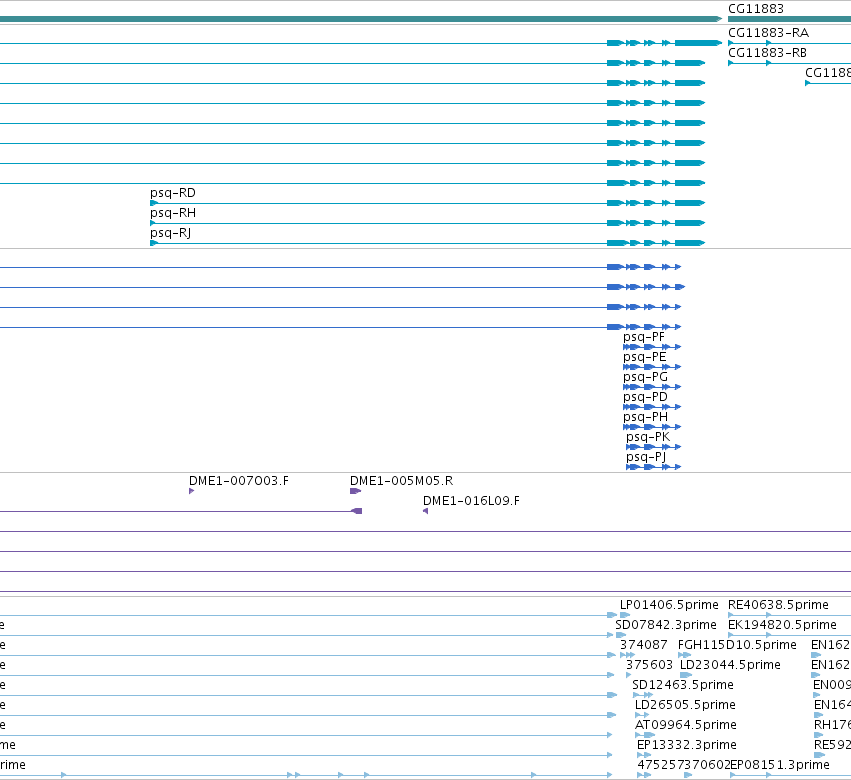Select the DME1-016L09.F feature label

click(471, 501)
